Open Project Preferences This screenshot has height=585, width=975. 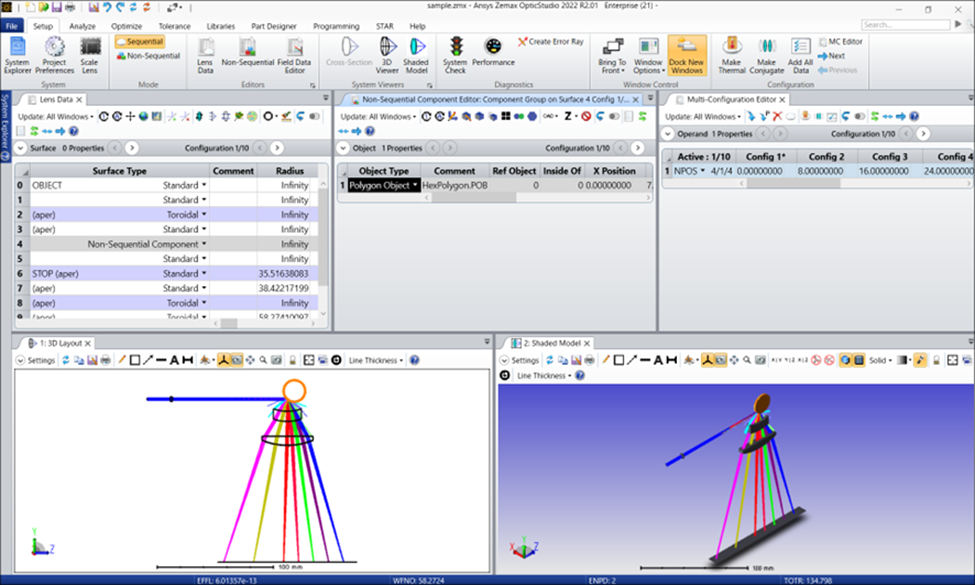(x=54, y=54)
